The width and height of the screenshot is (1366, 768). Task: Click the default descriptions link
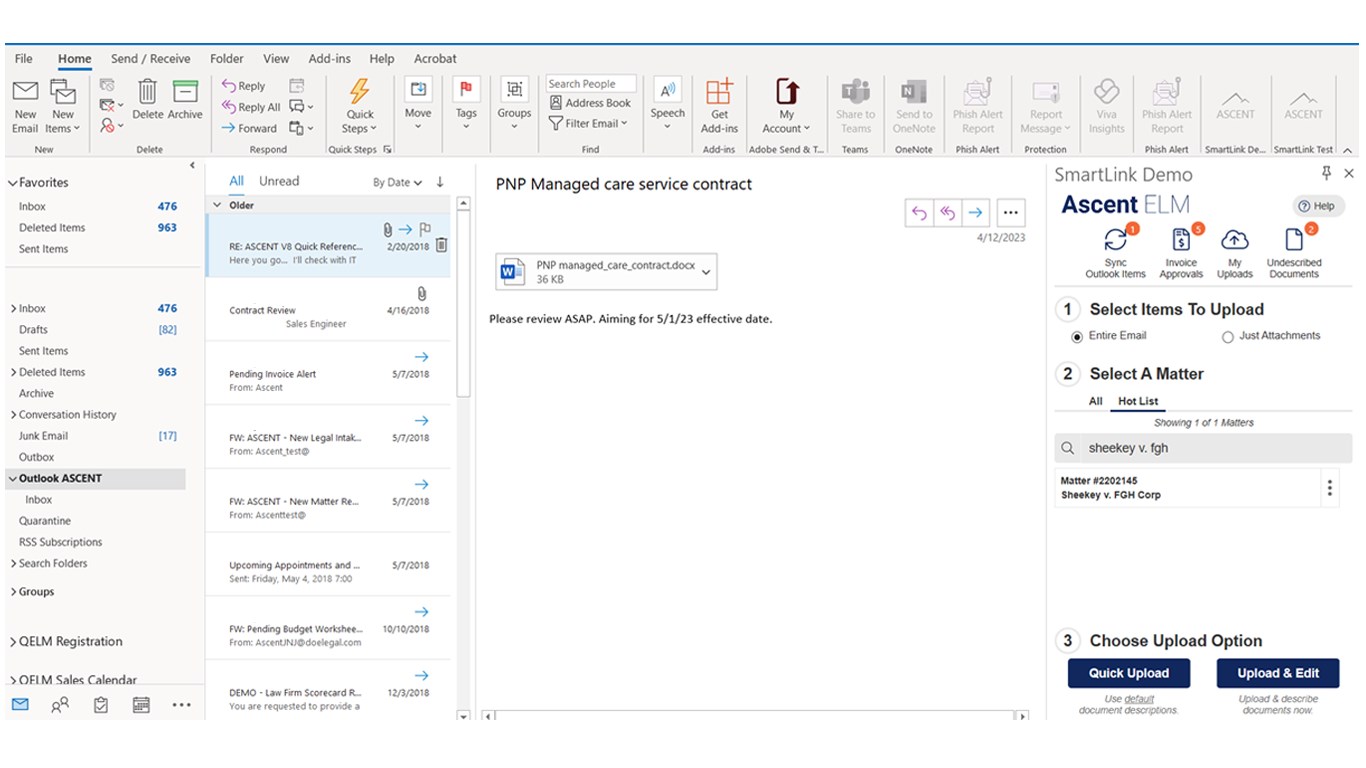point(1139,699)
